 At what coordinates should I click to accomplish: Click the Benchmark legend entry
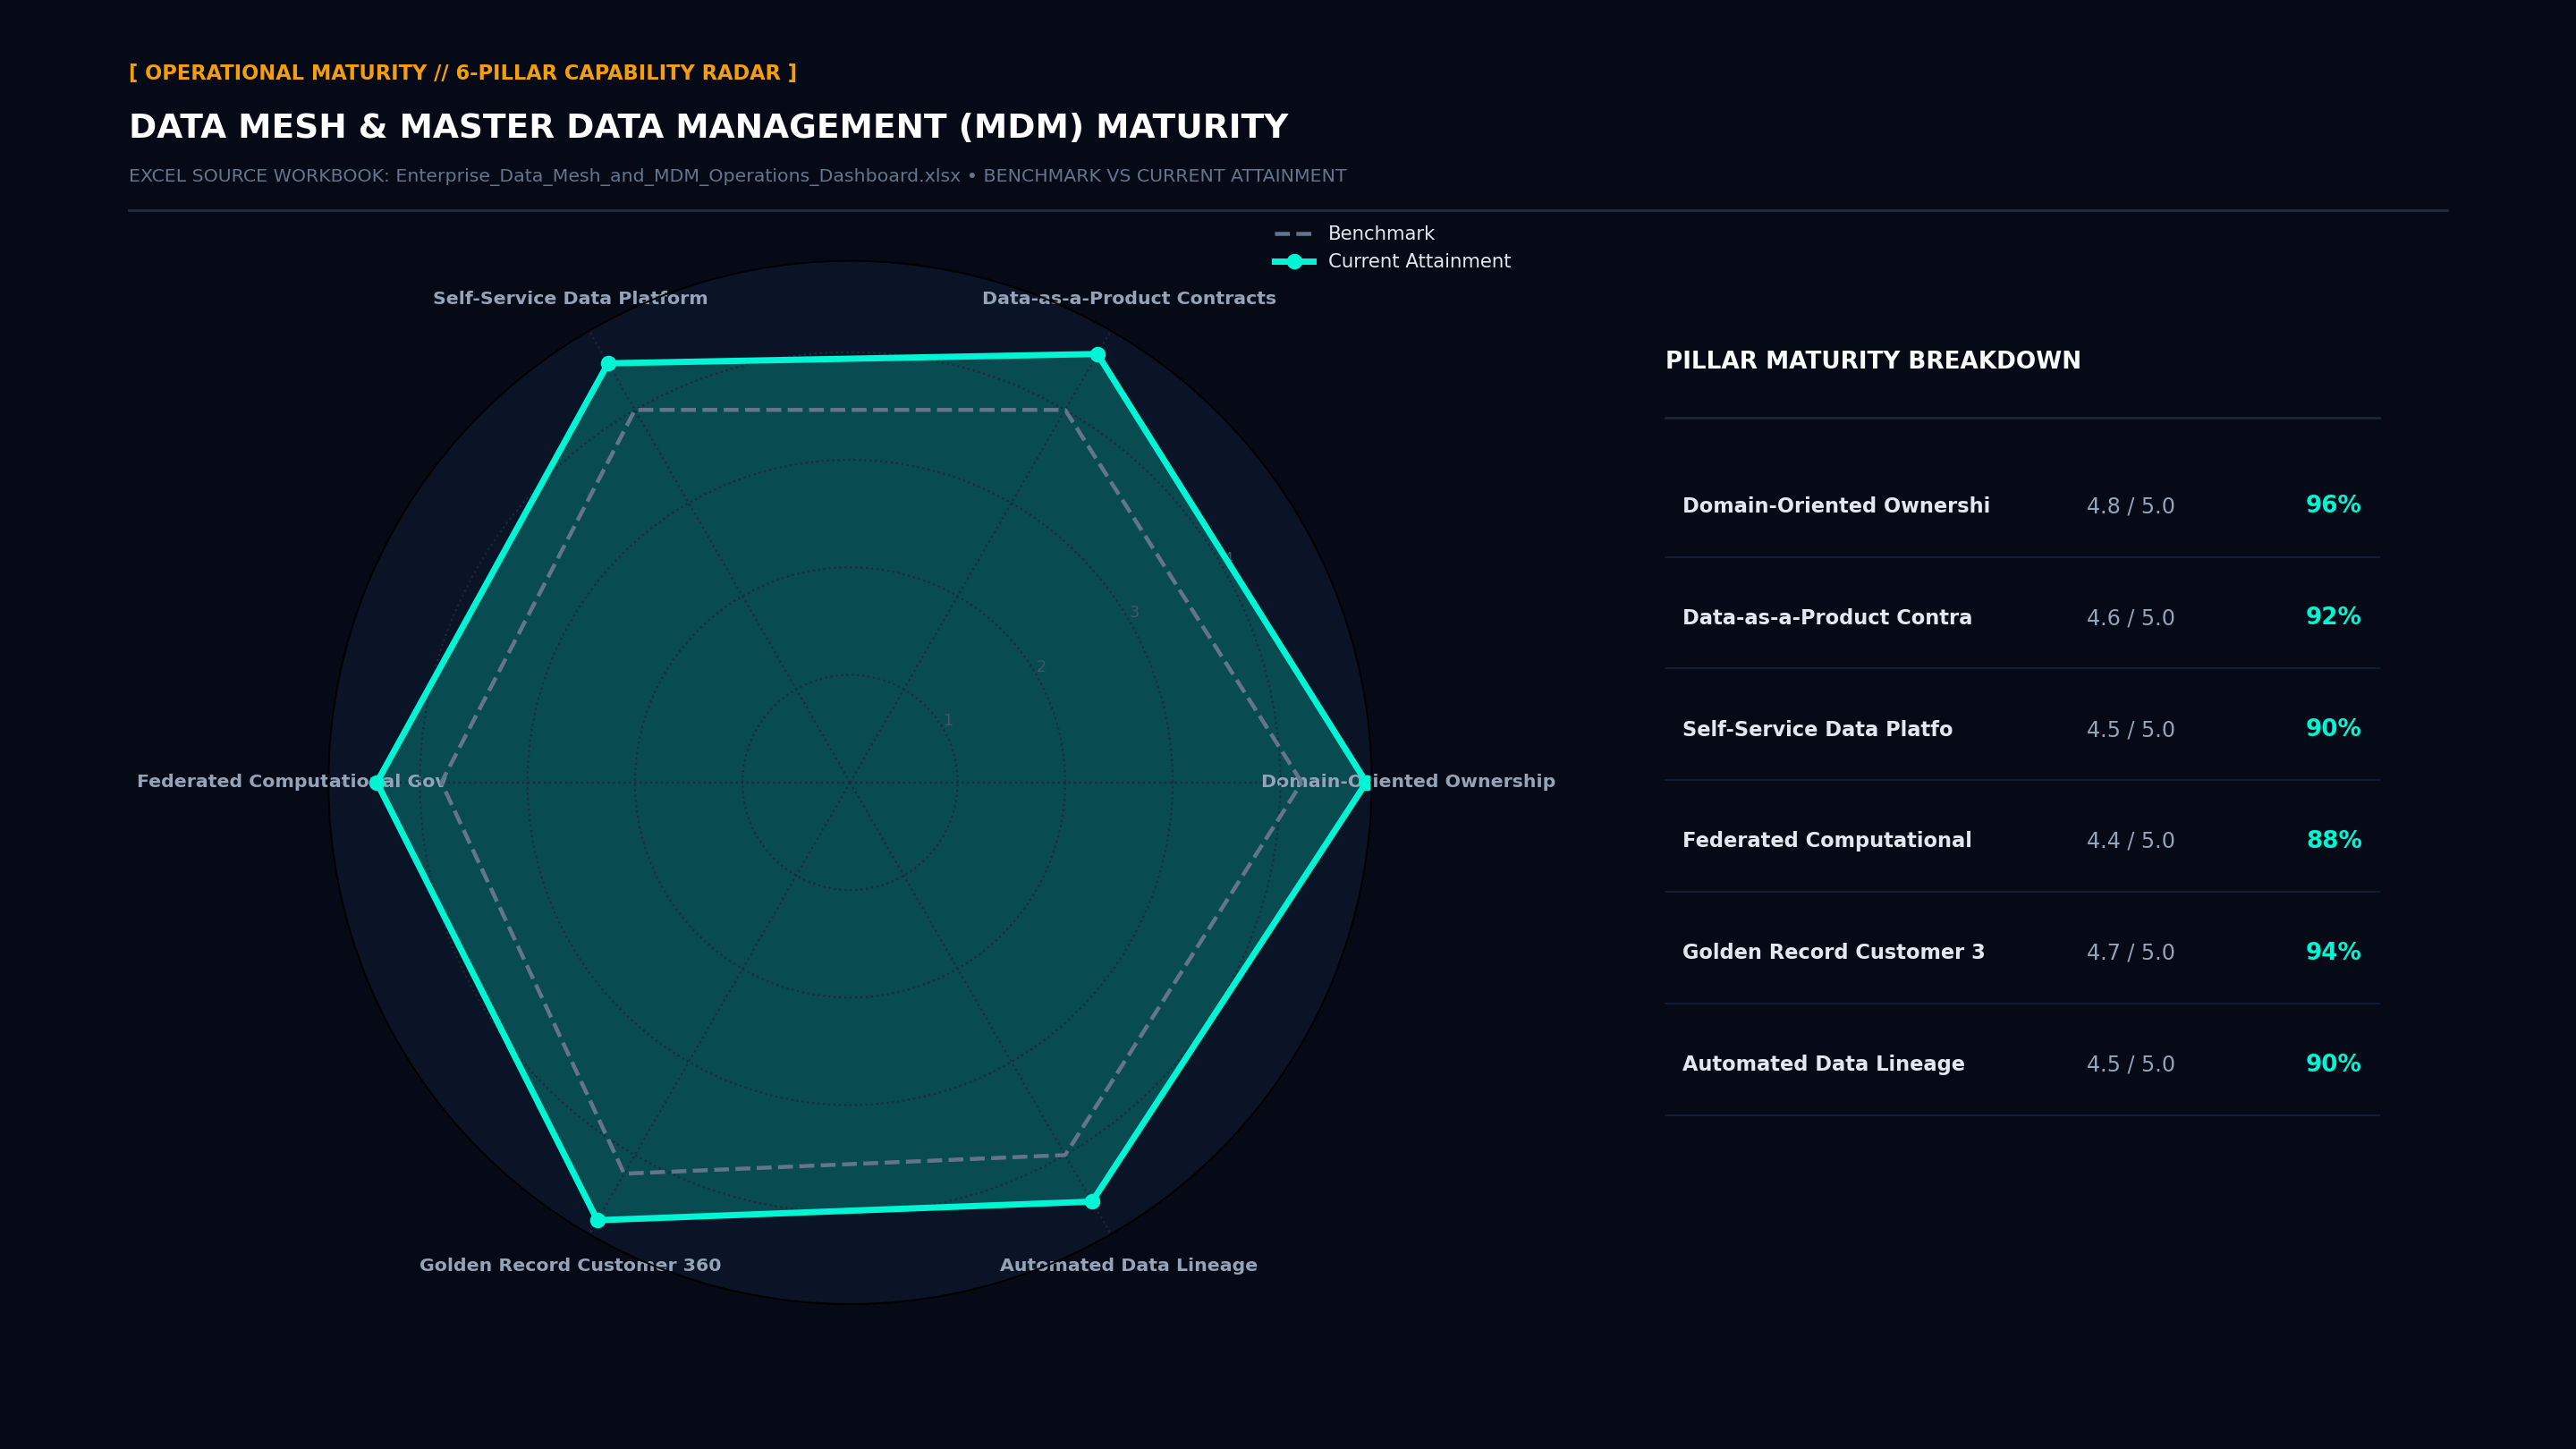(1354, 234)
